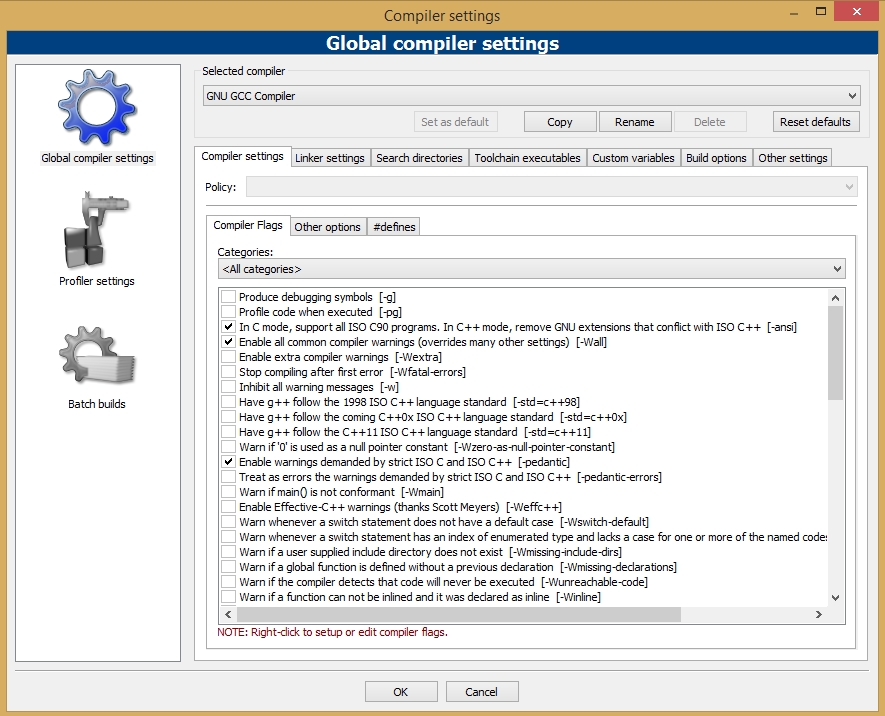This screenshot has height=716, width=885.
Task: Check the -Wmissing-declarations warning option
Action: click(x=228, y=567)
